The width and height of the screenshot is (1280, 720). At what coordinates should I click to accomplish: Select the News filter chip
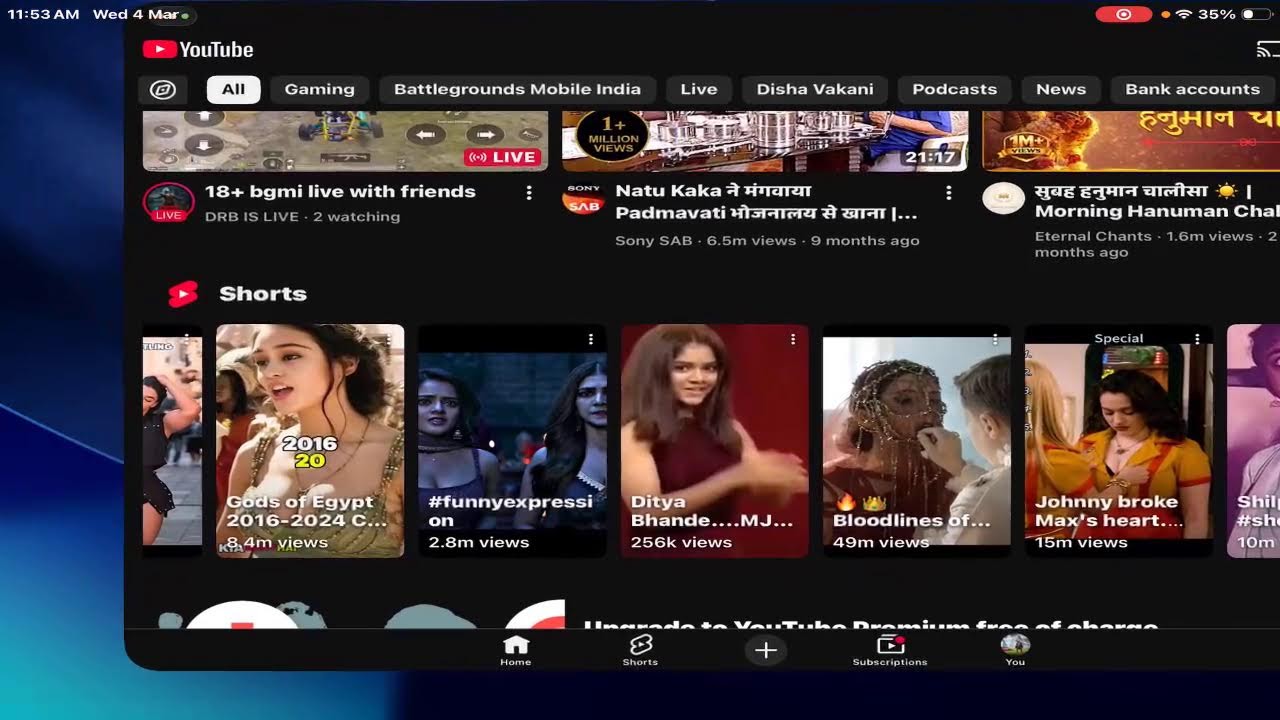tap(1061, 89)
